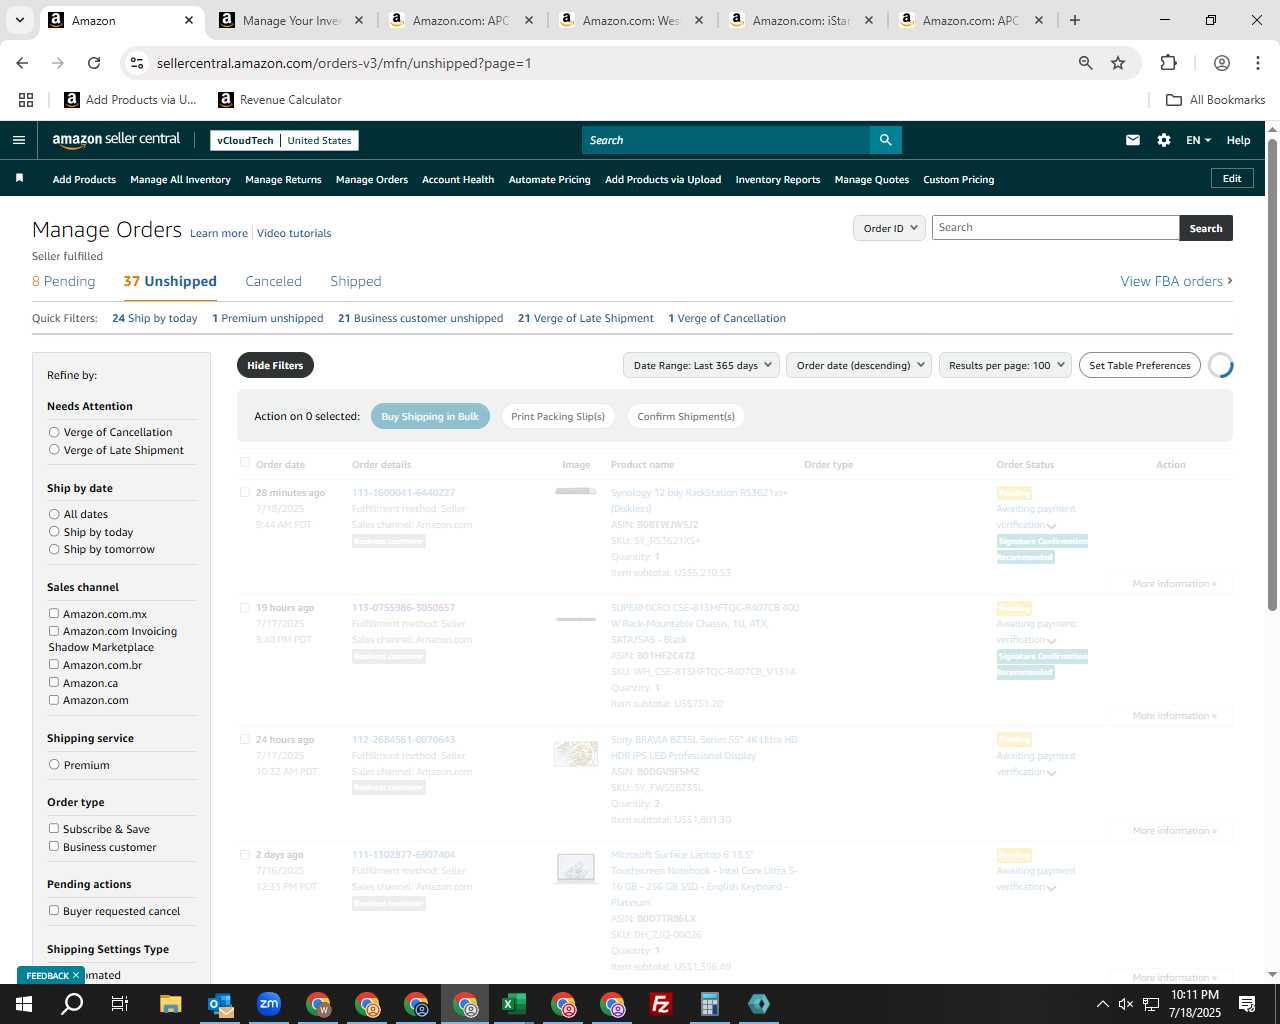Screen dimensions: 1280x1024
Task: Open Order date descending sort dropdown
Action: [859, 365]
